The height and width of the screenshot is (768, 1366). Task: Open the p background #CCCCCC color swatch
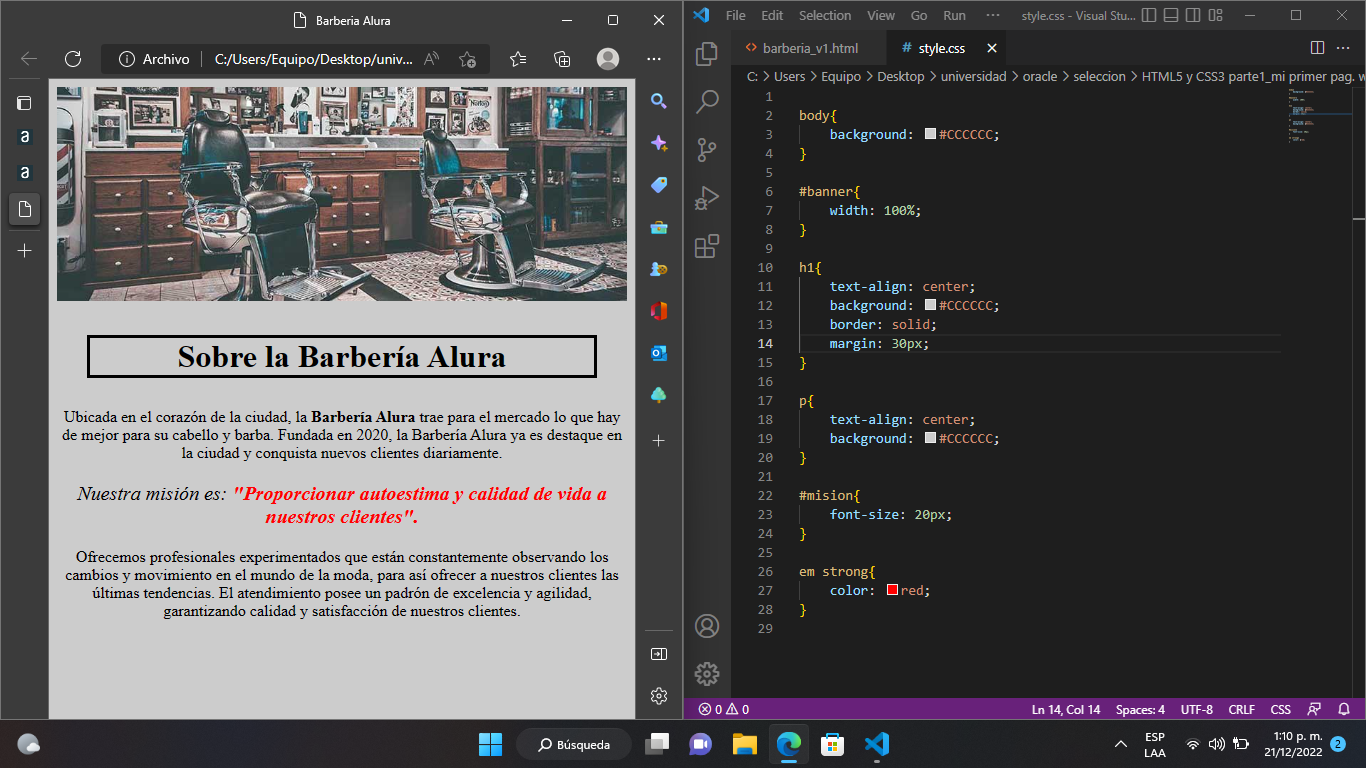[930, 438]
